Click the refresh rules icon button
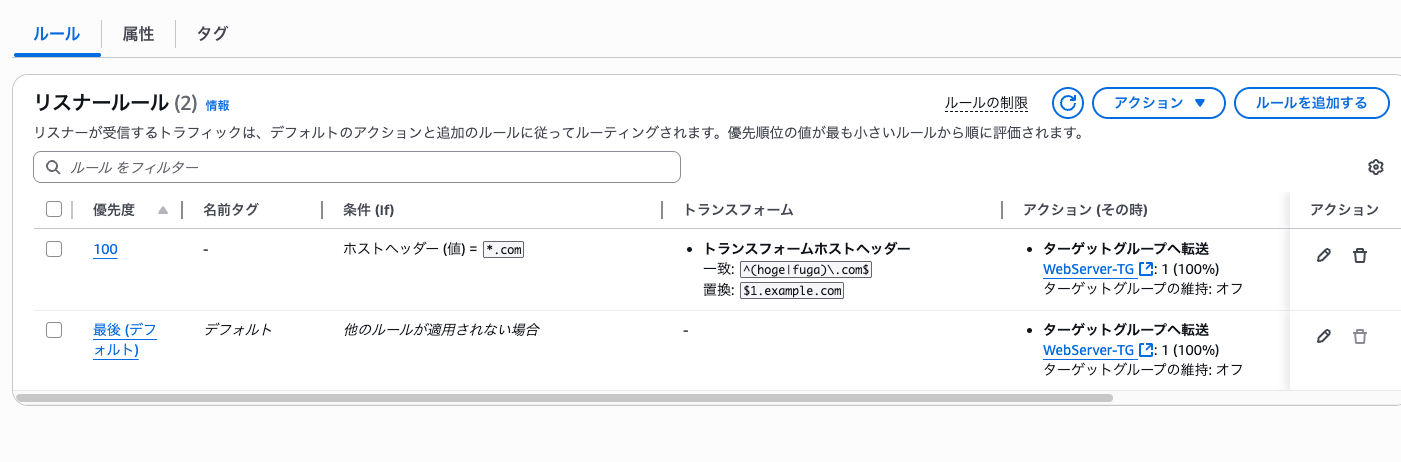The width and height of the screenshot is (1401, 462). coord(1068,103)
